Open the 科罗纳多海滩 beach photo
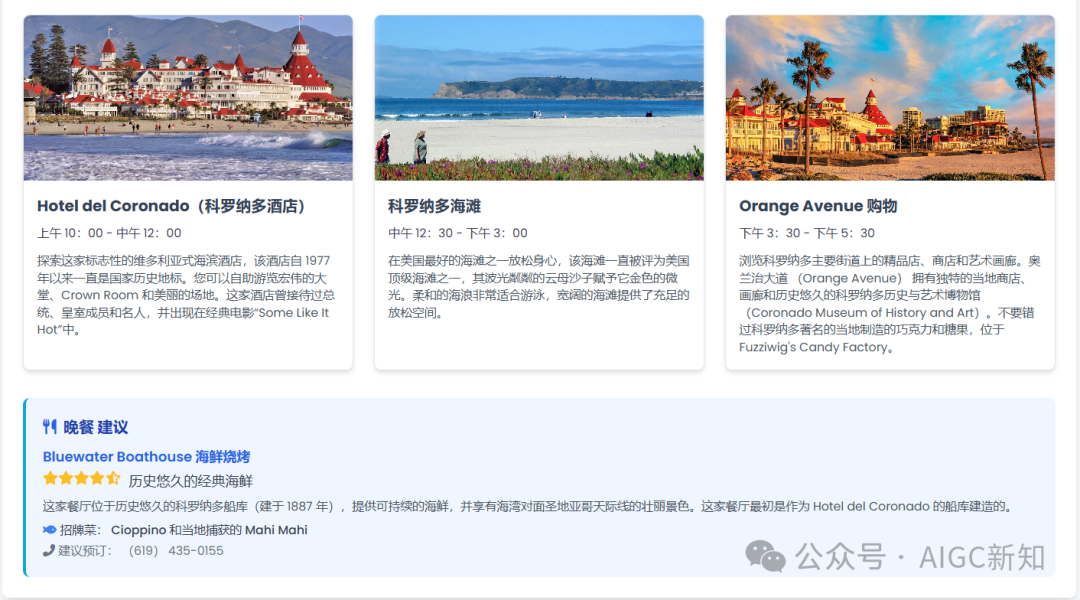1080x600 pixels. pos(539,98)
